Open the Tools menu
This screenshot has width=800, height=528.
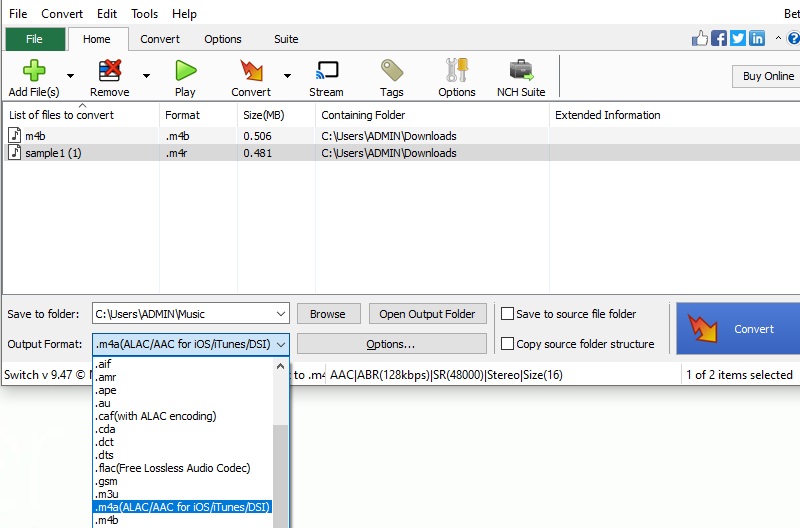145,14
